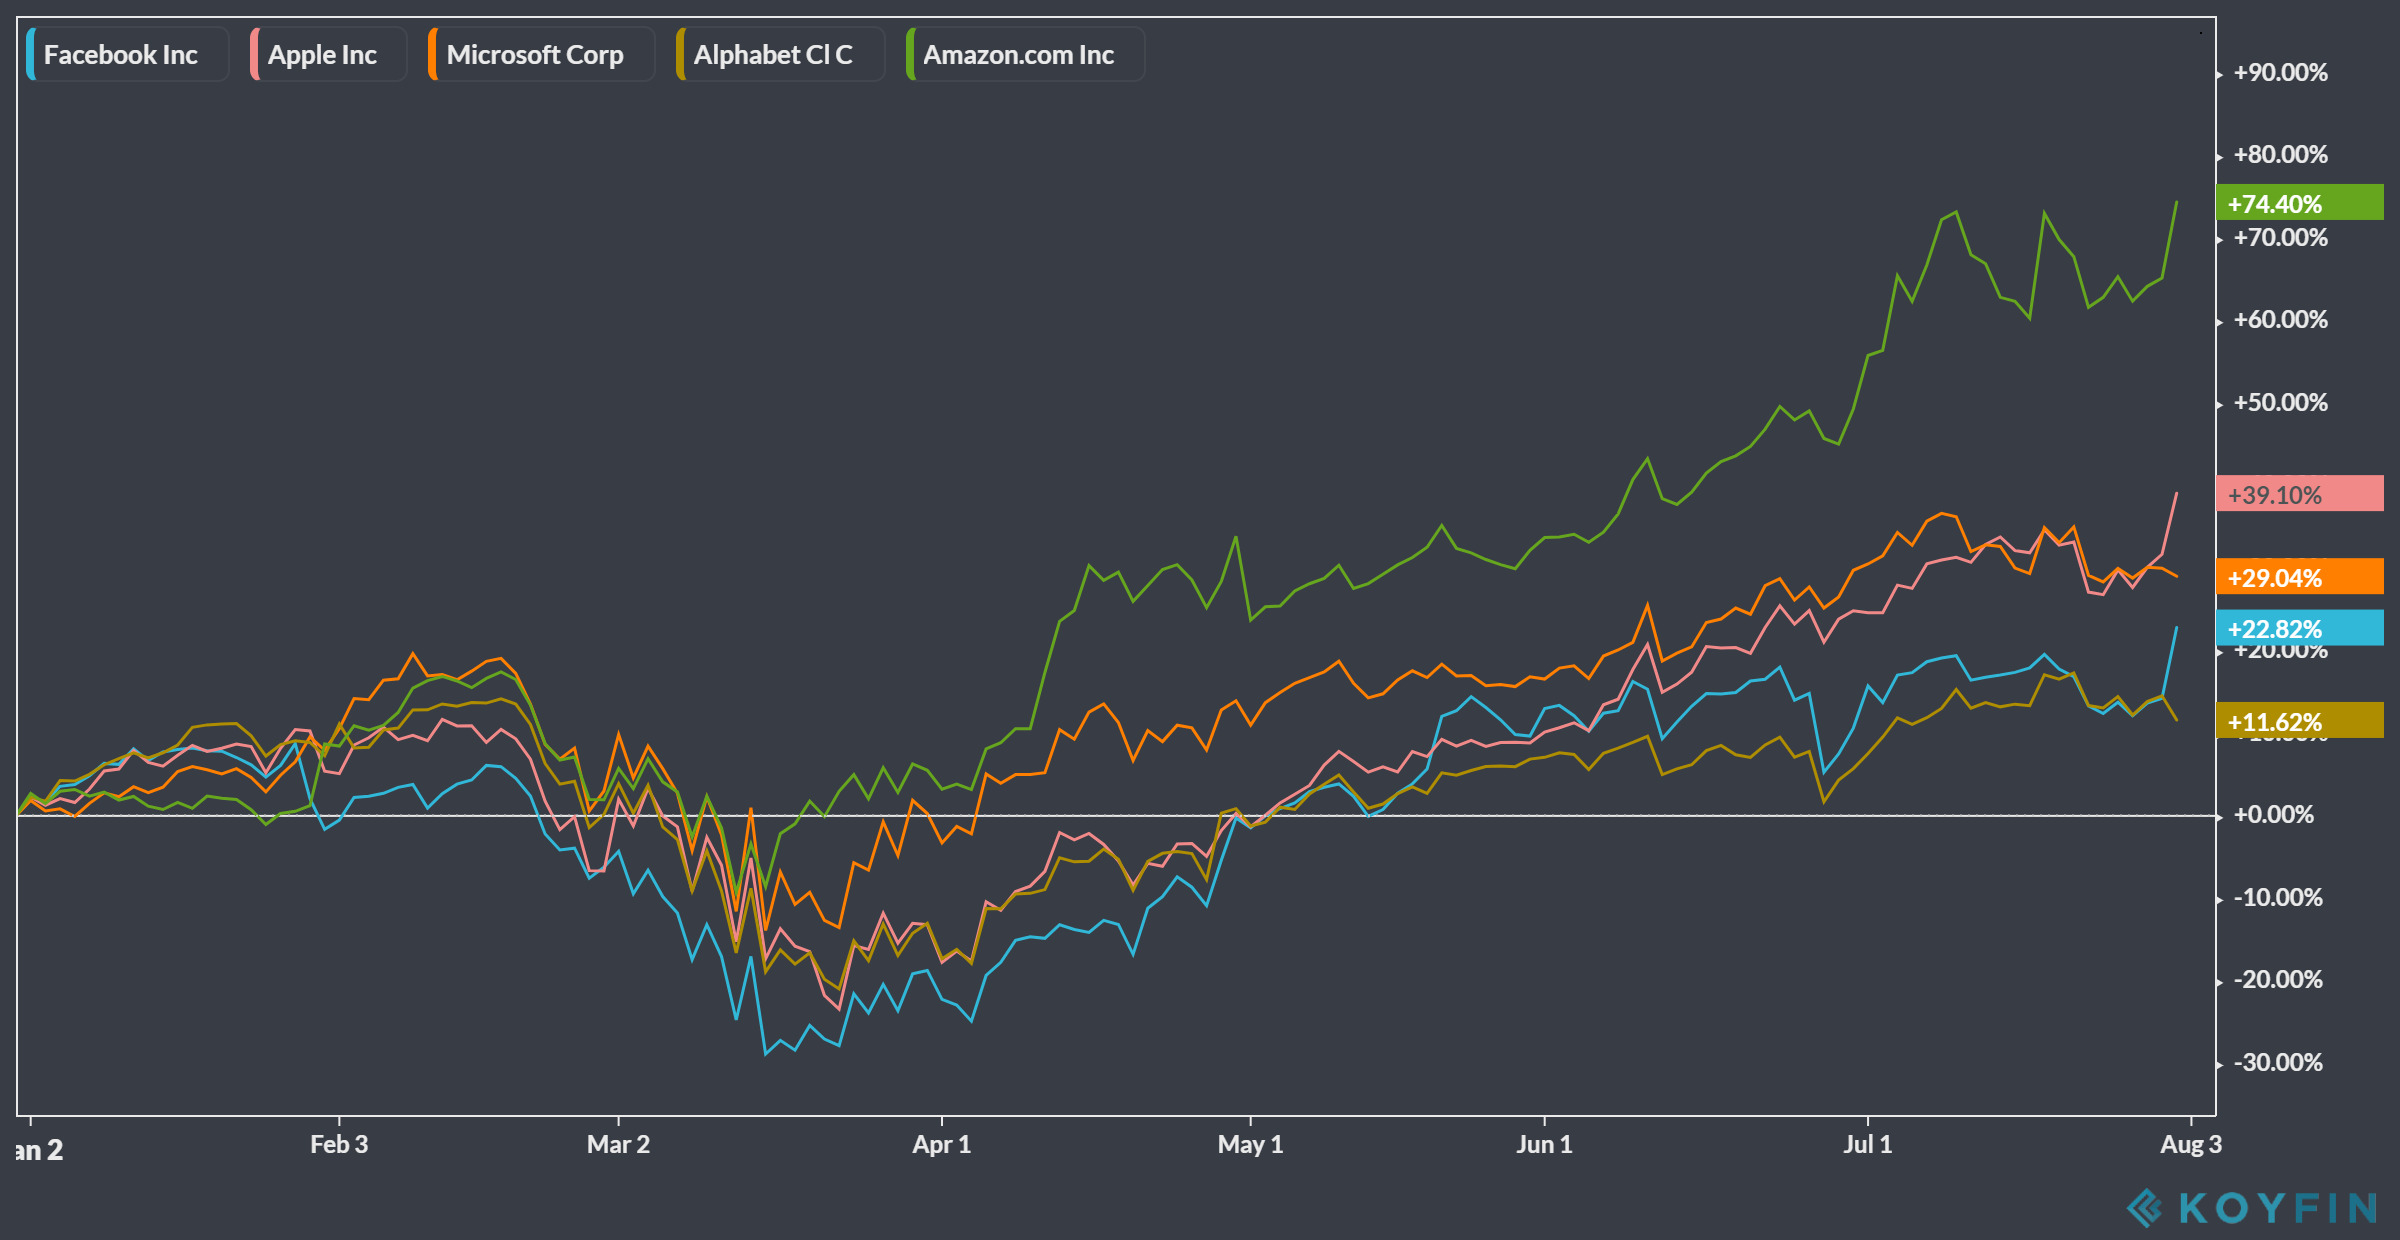Screen dimensions: 2400x1240
Task: Click the +22.82% Facebook value tag
Action: click(2299, 628)
